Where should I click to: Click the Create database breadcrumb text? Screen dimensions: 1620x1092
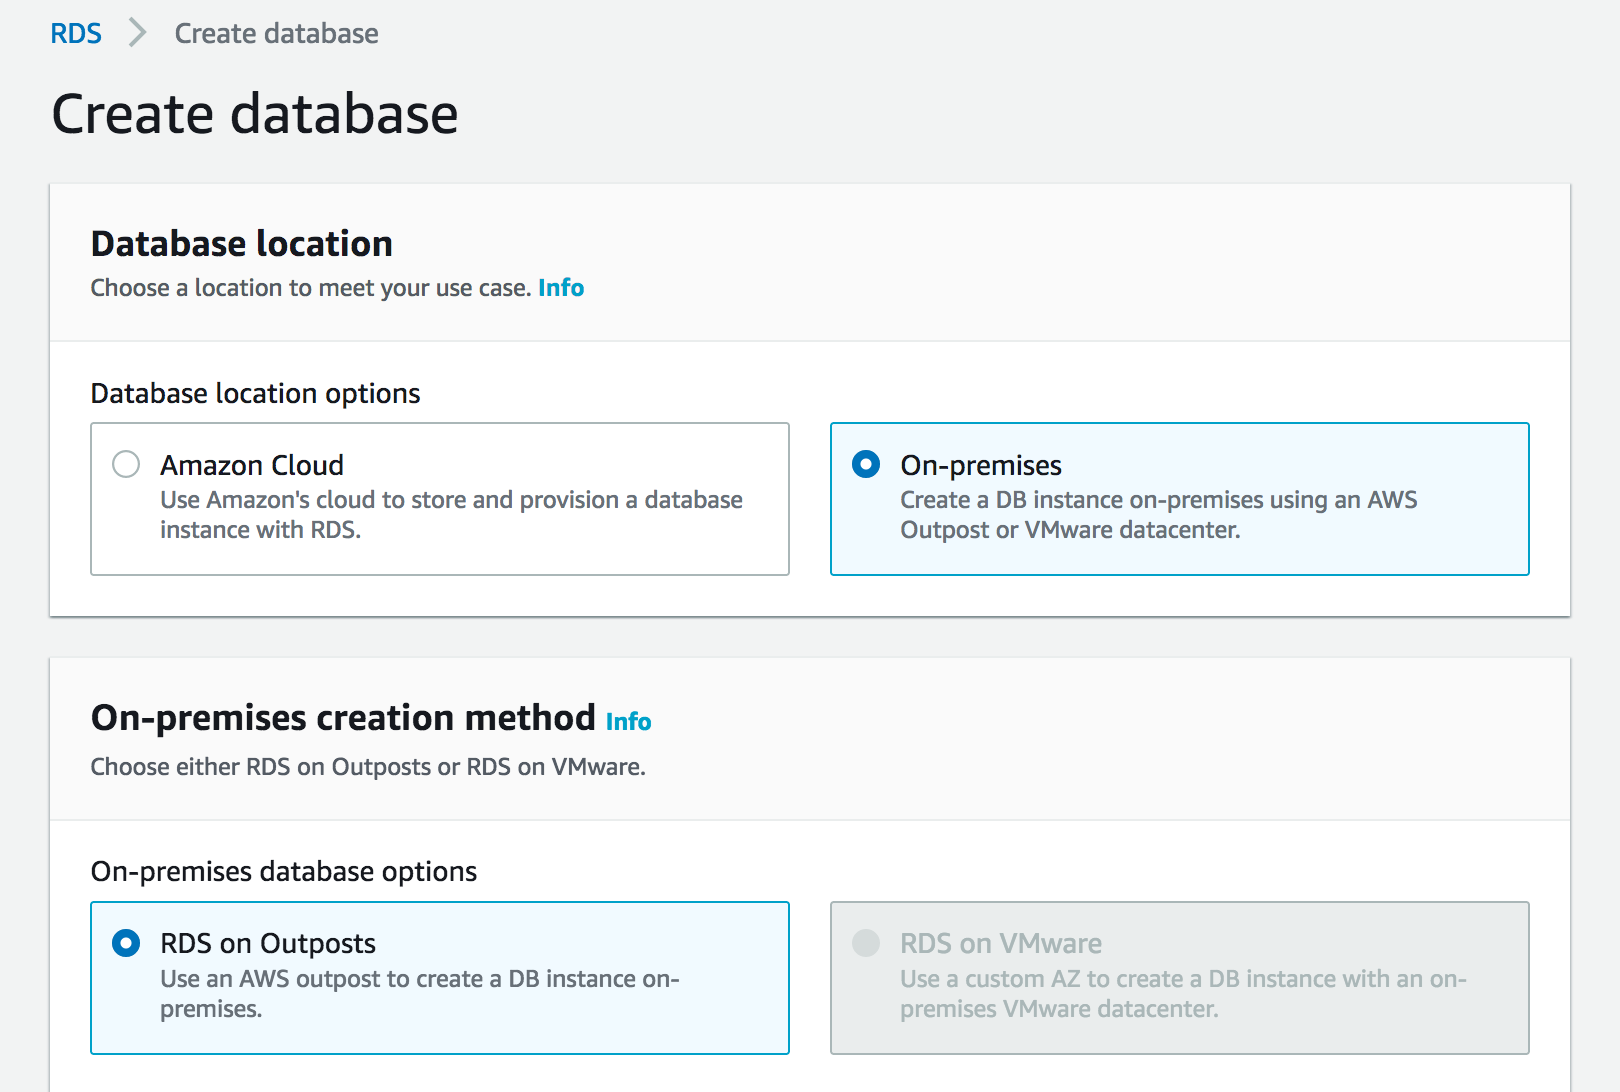(276, 34)
